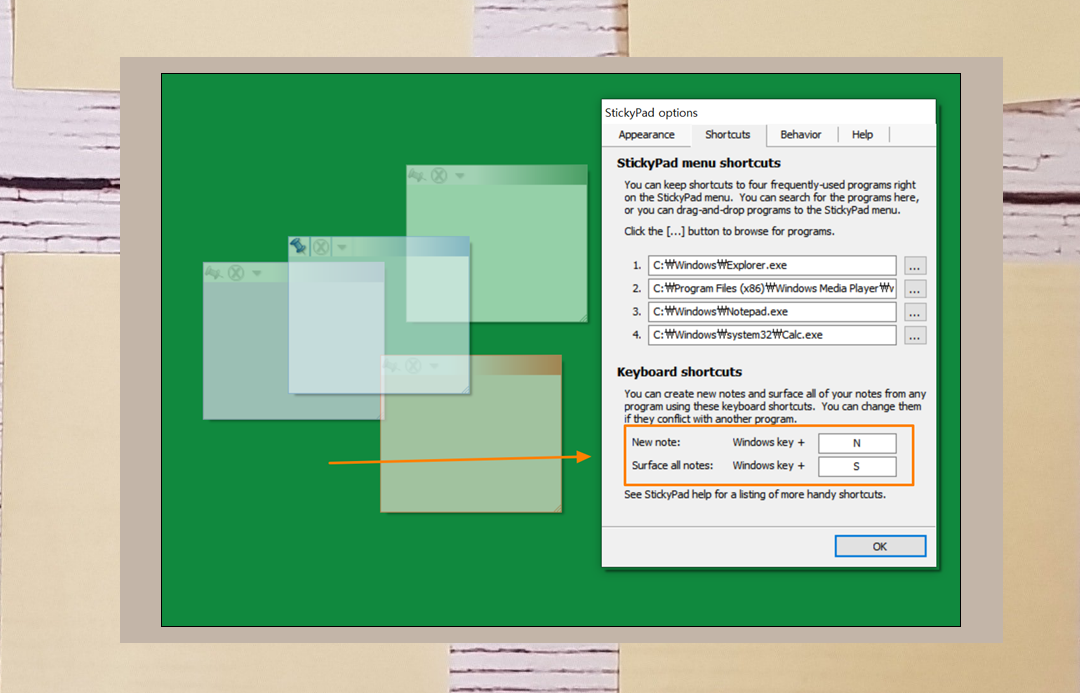Click the 'Surface all notes:' label
The image size is (1080, 693).
point(672,466)
